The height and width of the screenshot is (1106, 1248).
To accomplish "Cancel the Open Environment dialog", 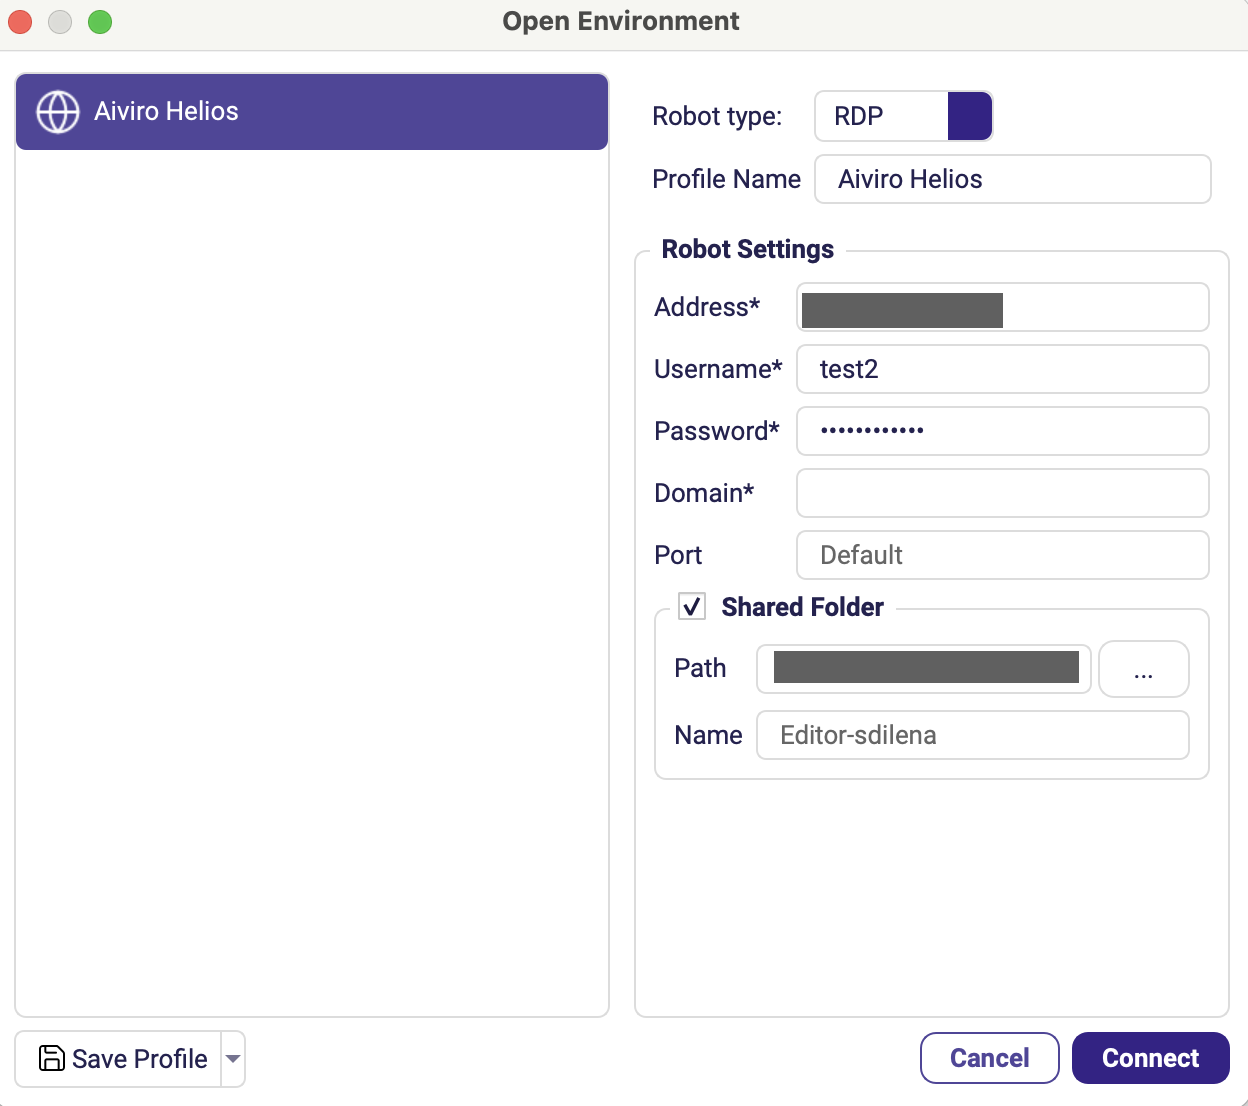I will (990, 1058).
